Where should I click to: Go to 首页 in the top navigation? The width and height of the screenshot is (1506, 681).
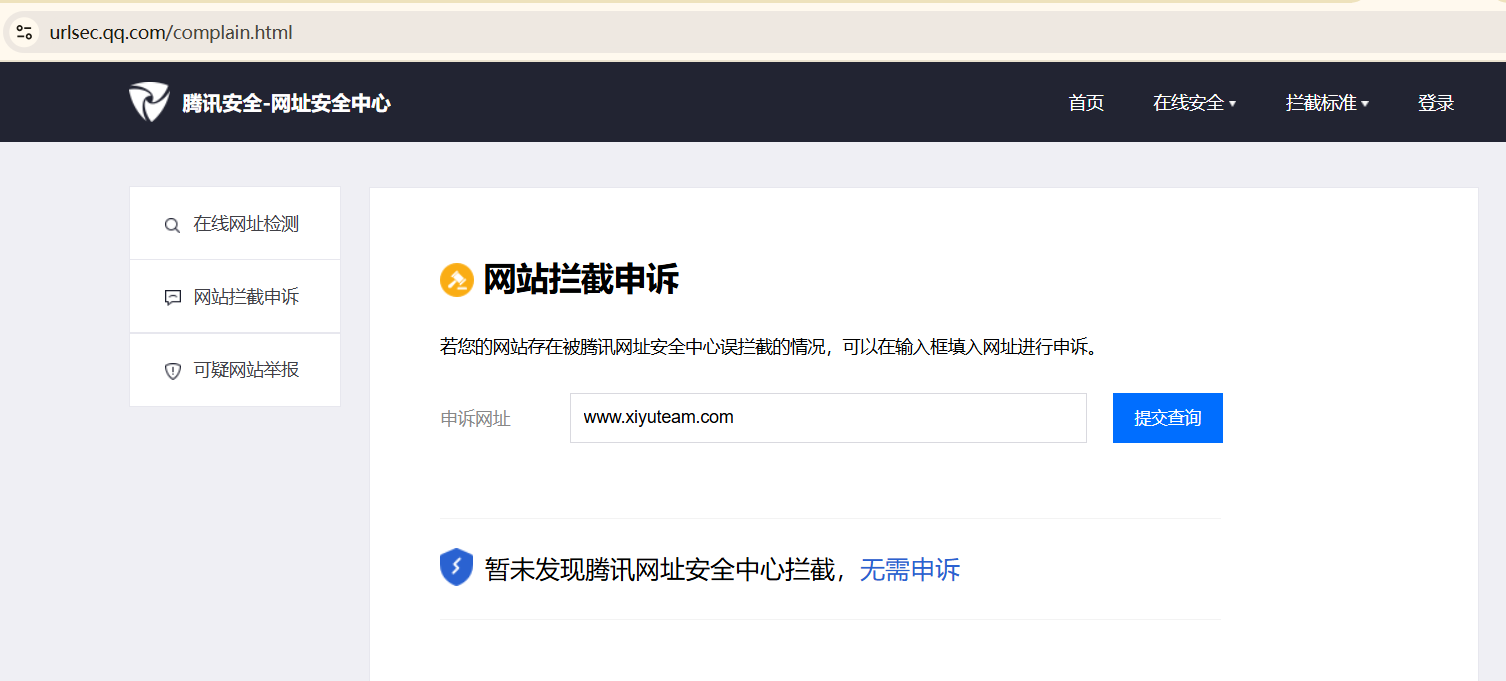click(1086, 103)
